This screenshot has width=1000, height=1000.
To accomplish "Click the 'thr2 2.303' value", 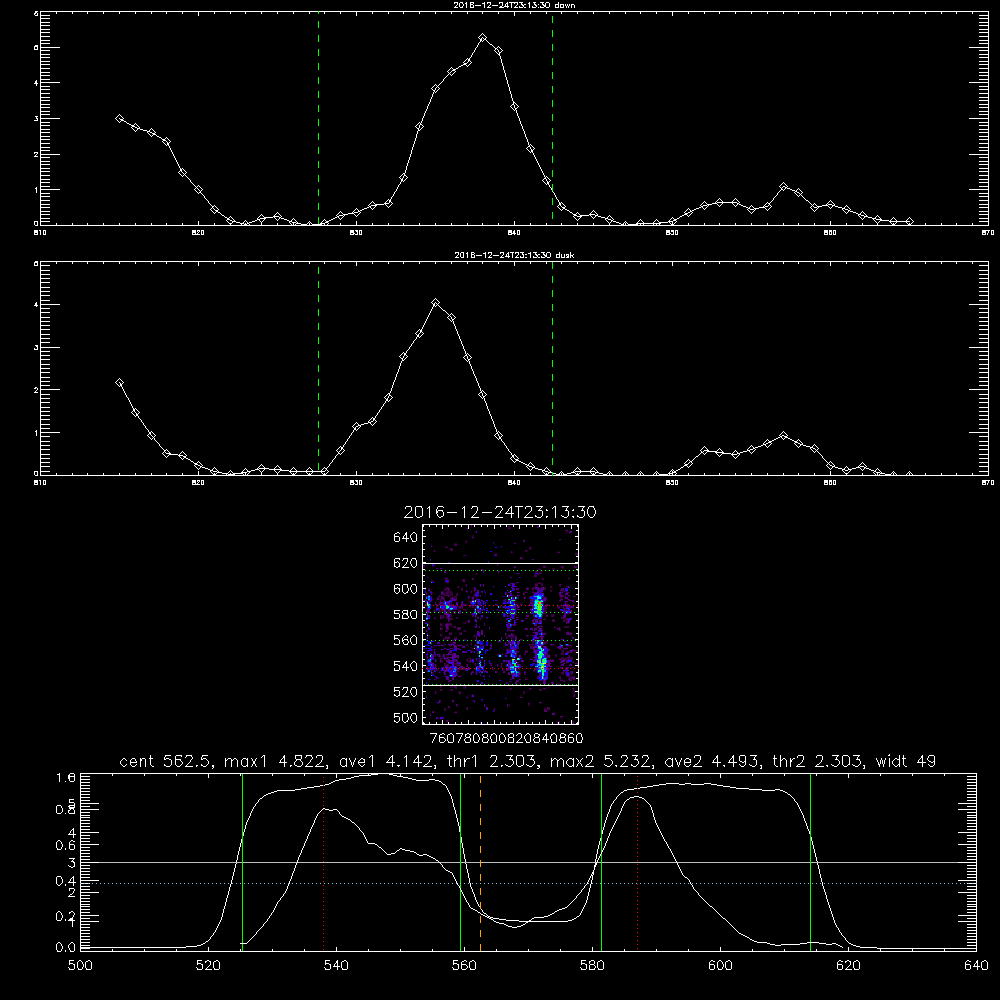I will click(817, 761).
